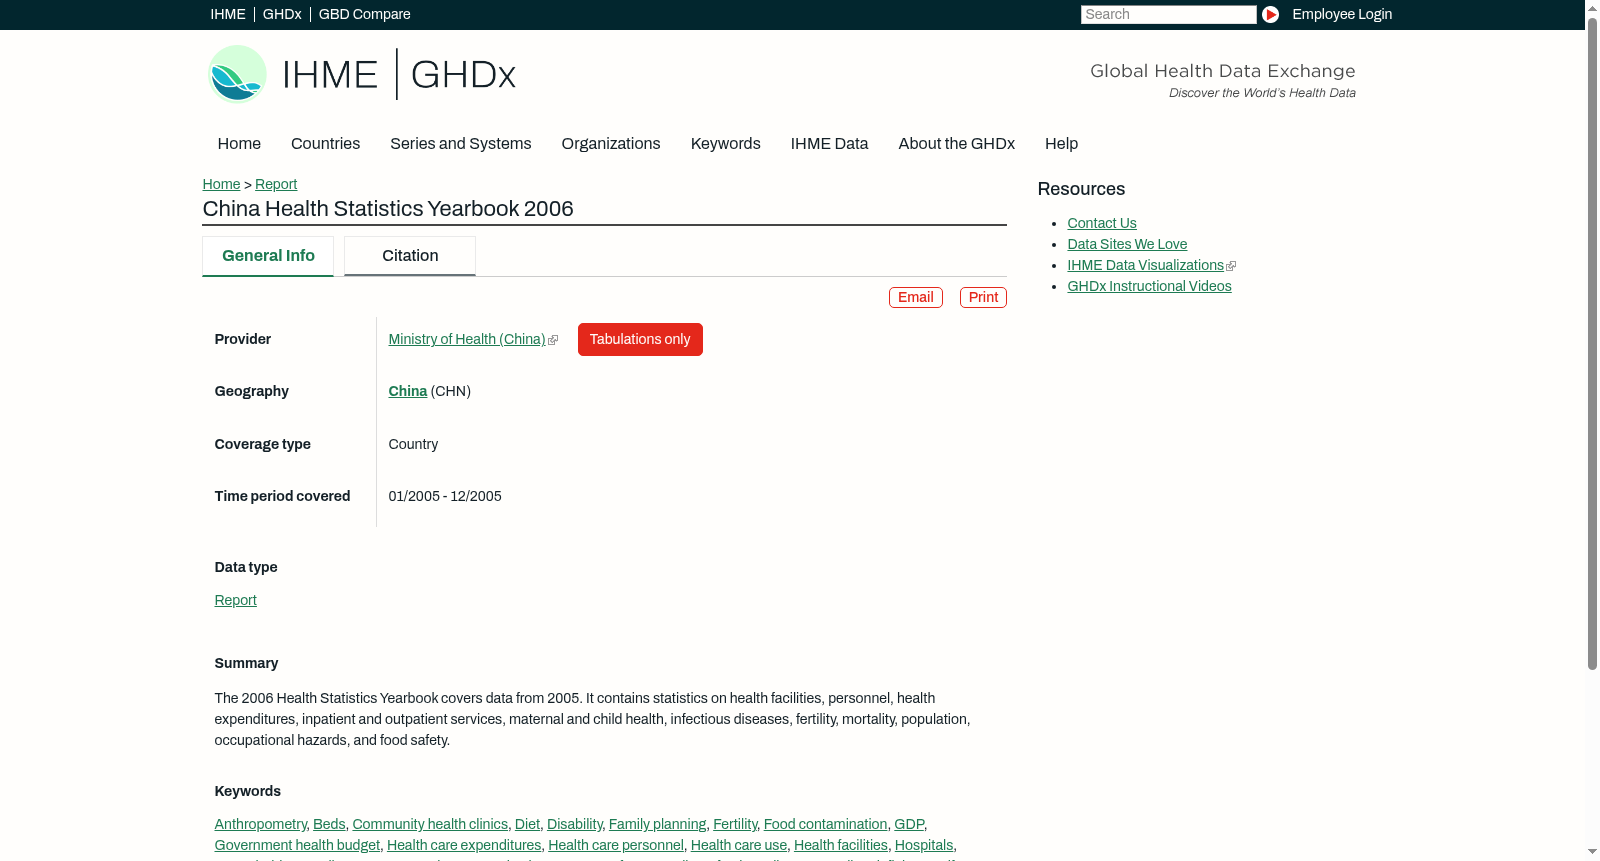Open GHDx Instructional Videos link
Viewport: 1600px width, 861px height.
pyautogui.click(x=1149, y=286)
